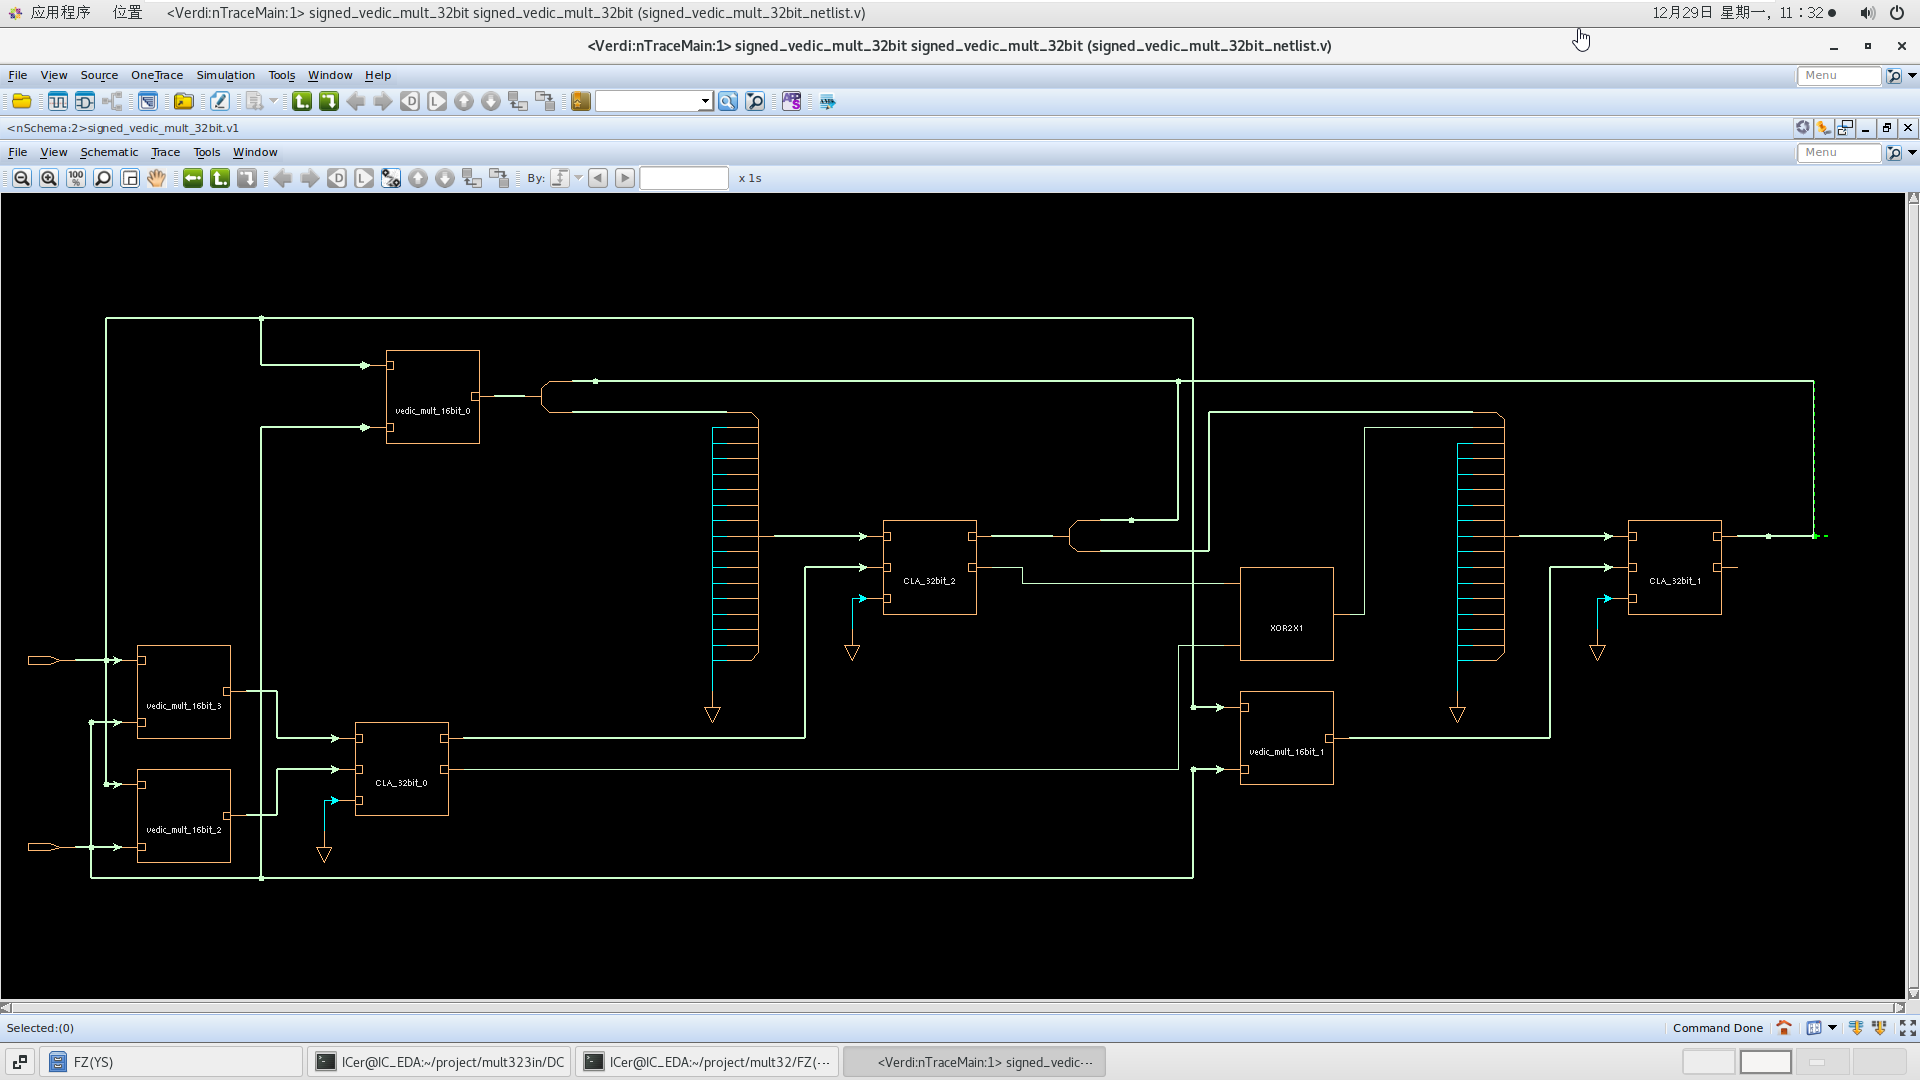This screenshot has width=1920, height=1080.
Task: Reset schematic zoom to 100%
Action: 76,178
